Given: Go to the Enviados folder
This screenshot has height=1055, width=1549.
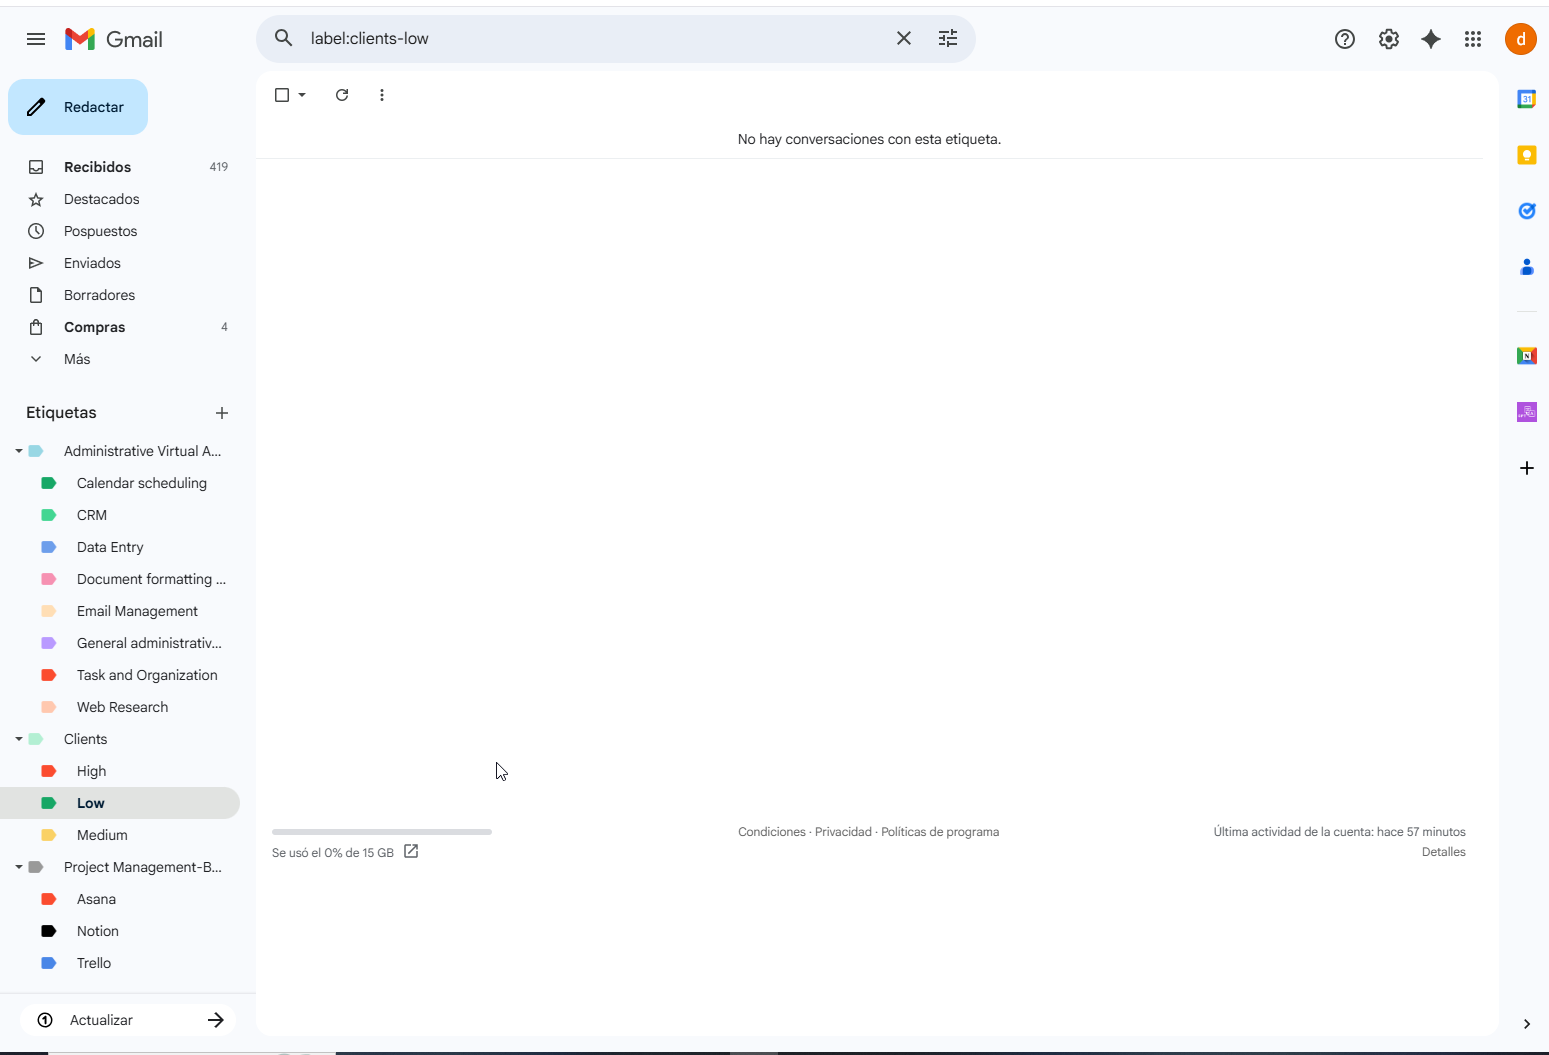Looking at the screenshot, I should click(x=92, y=263).
